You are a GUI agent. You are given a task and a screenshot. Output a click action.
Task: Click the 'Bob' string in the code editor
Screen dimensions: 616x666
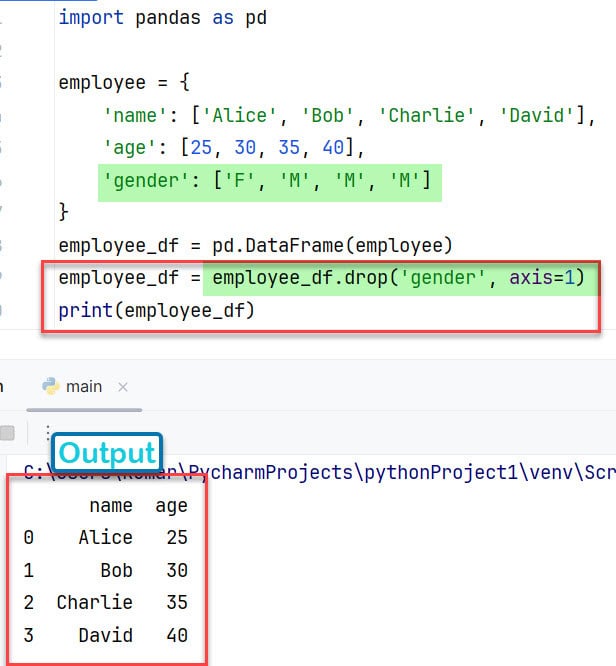pos(327,116)
